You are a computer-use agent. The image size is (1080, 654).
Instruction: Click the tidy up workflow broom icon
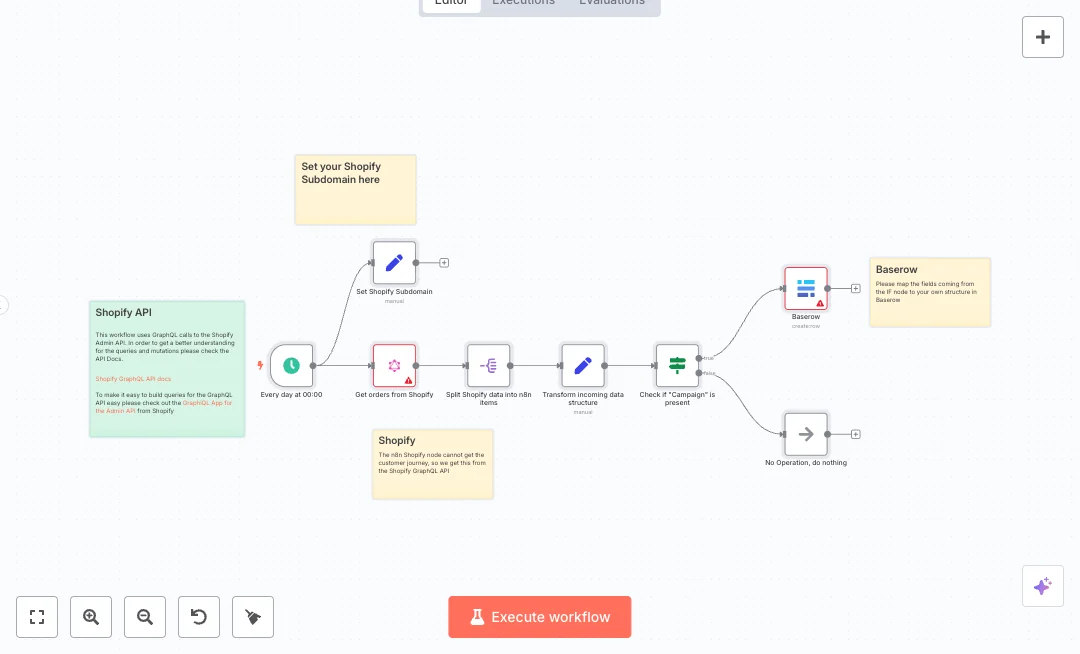[253, 617]
